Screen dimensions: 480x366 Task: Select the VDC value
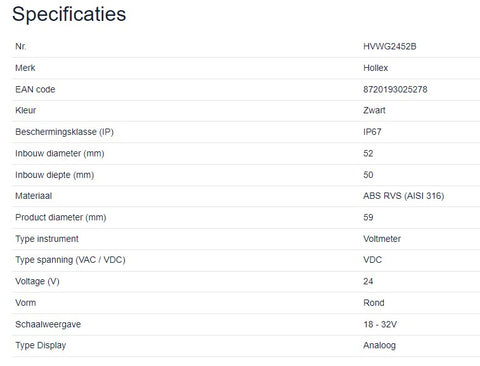click(372, 260)
